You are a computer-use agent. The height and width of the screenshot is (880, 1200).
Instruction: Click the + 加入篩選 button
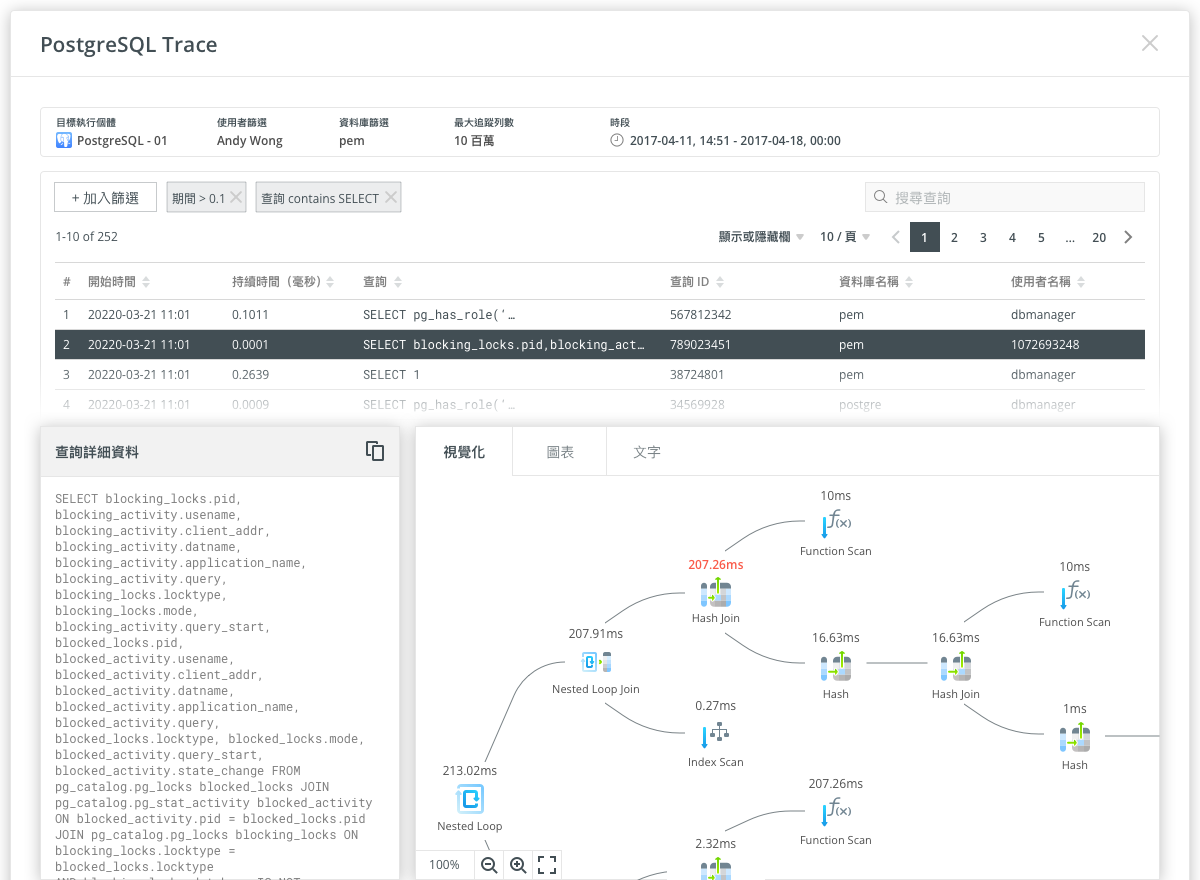[x=105, y=198]
